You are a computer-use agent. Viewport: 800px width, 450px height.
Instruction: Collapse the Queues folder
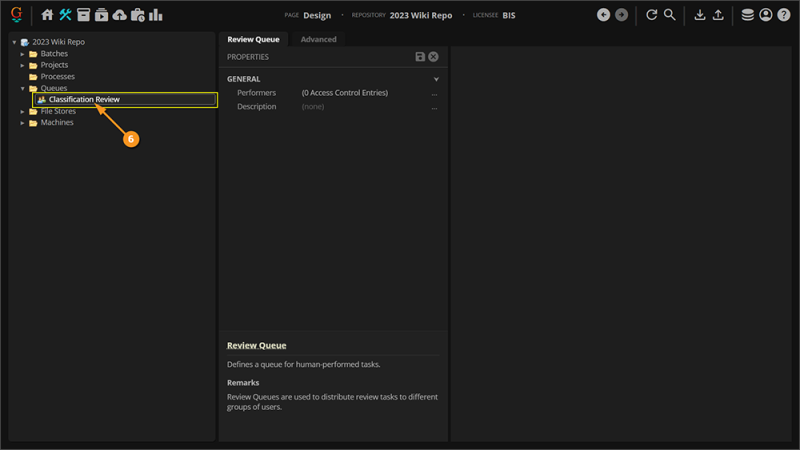tap(23, 88)
